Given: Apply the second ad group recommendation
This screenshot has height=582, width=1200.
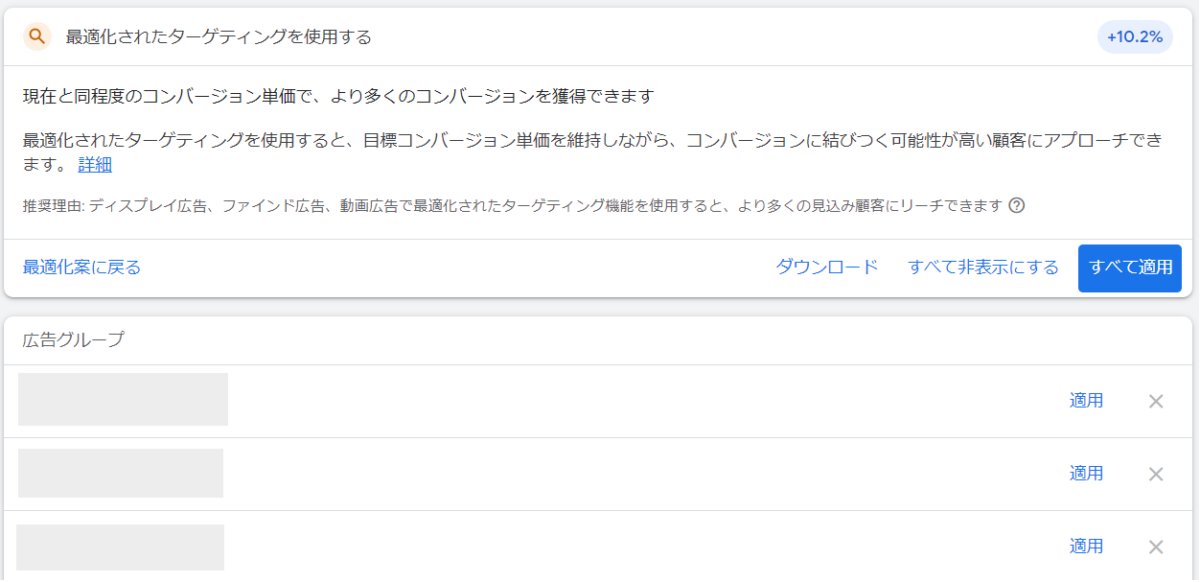Looking at the screenshot, I should coord(1086,474).
